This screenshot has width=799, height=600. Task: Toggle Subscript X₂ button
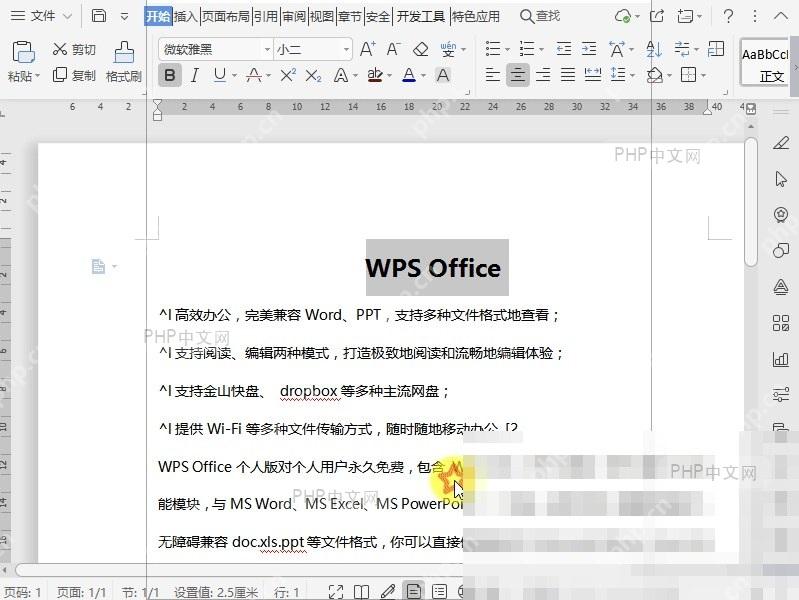tap(313, 76)
